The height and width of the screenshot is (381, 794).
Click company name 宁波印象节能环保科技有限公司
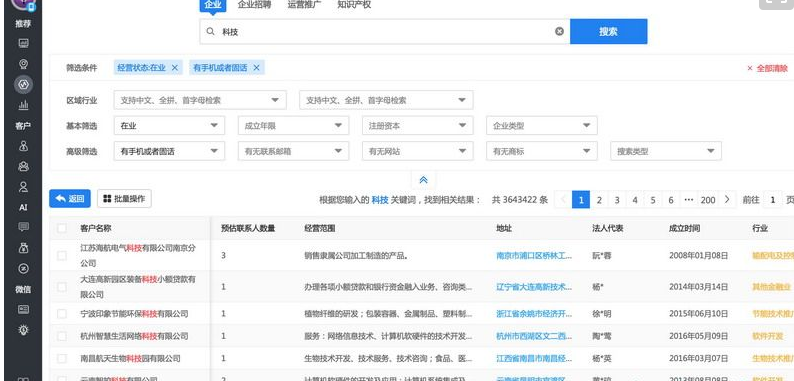pyautogui.click(x=134, y=314)
